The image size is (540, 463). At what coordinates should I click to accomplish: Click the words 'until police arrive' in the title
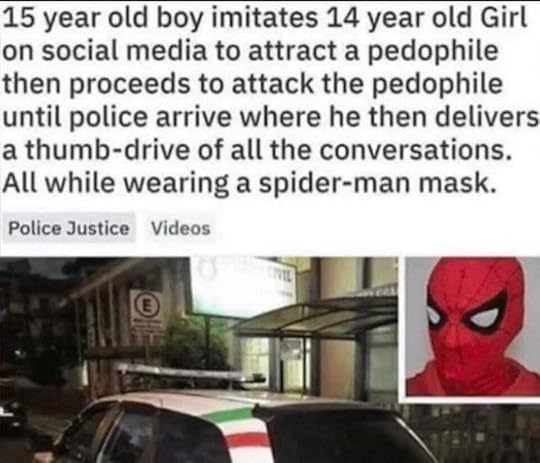coord(117,117)
